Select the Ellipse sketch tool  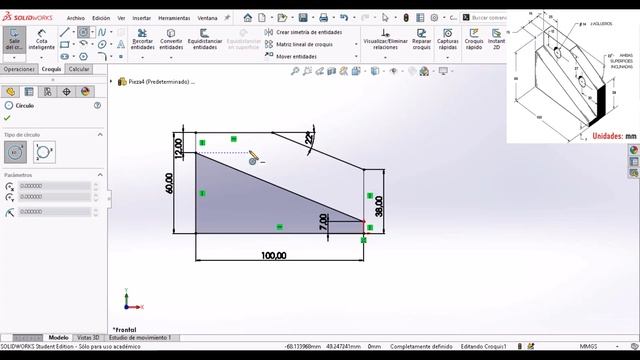[x=102, y=44]
